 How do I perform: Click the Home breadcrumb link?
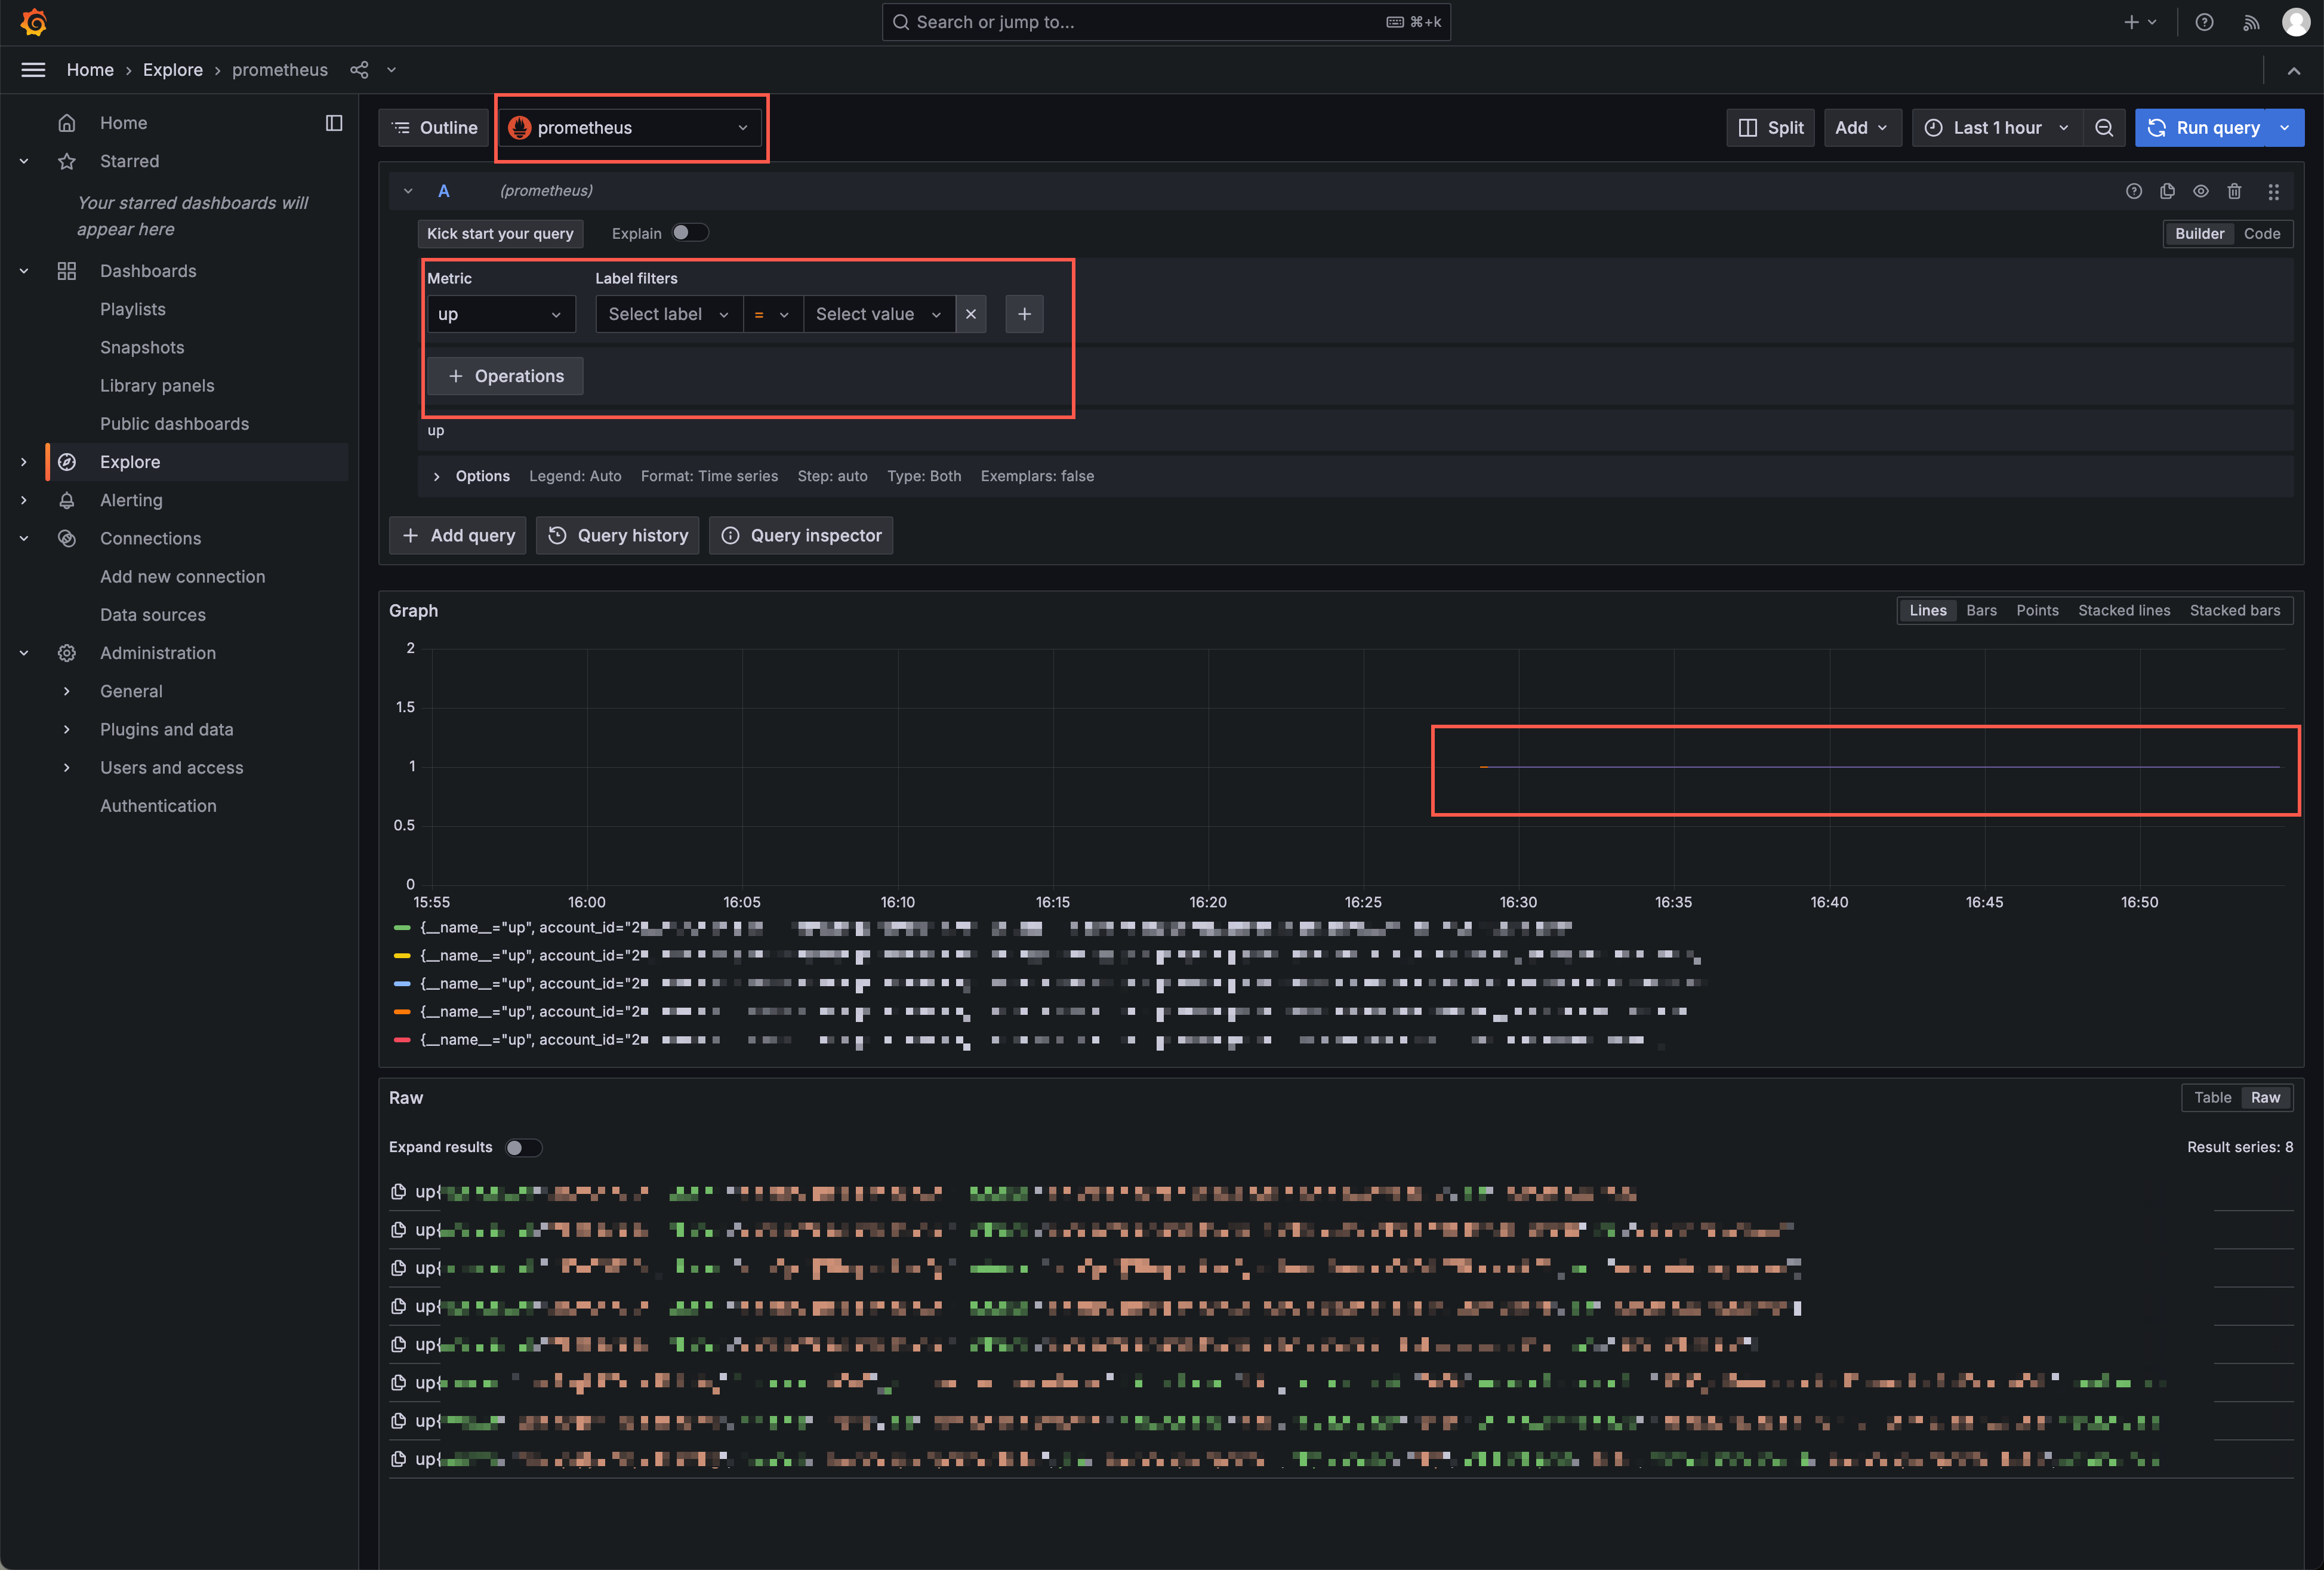click(x=90, y=70)
